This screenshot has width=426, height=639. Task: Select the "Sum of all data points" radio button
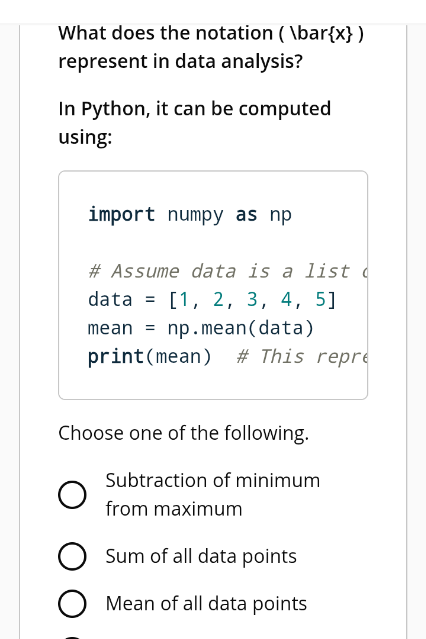72,556
